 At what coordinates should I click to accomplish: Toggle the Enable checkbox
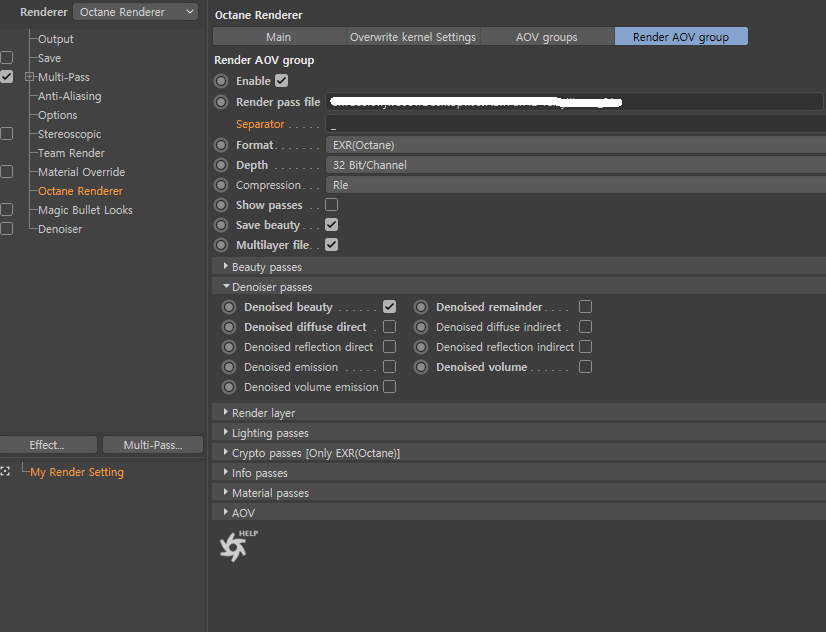(282, 81)
